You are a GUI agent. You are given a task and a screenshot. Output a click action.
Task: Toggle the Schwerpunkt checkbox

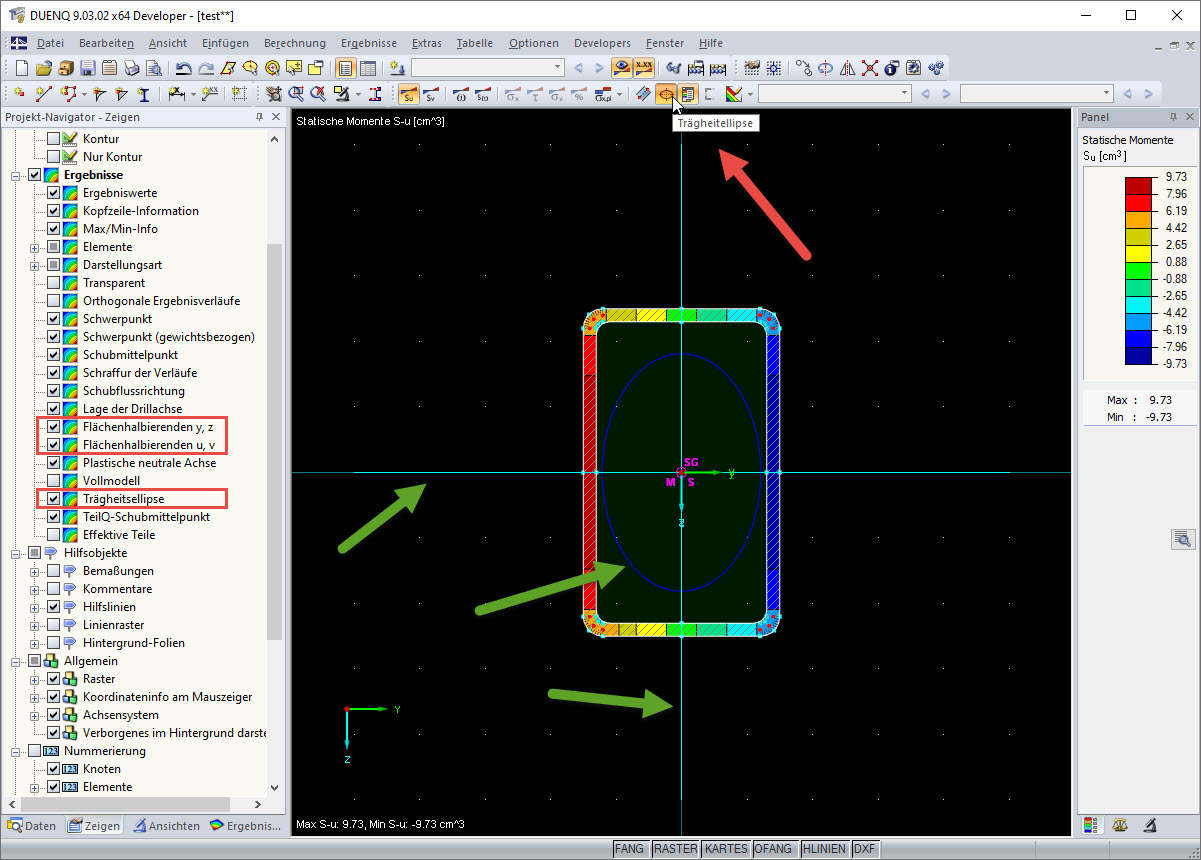[54, 319]
